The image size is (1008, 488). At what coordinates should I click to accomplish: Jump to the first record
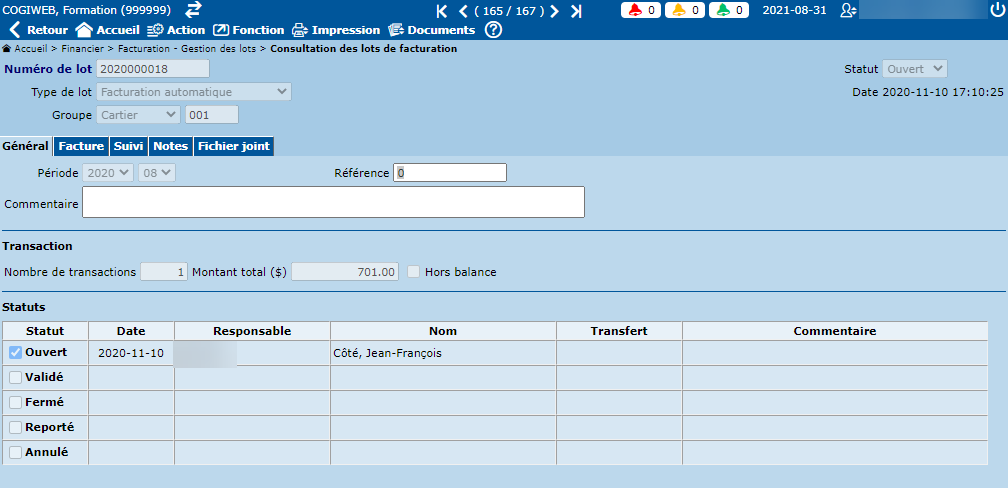tap(442, 11)
